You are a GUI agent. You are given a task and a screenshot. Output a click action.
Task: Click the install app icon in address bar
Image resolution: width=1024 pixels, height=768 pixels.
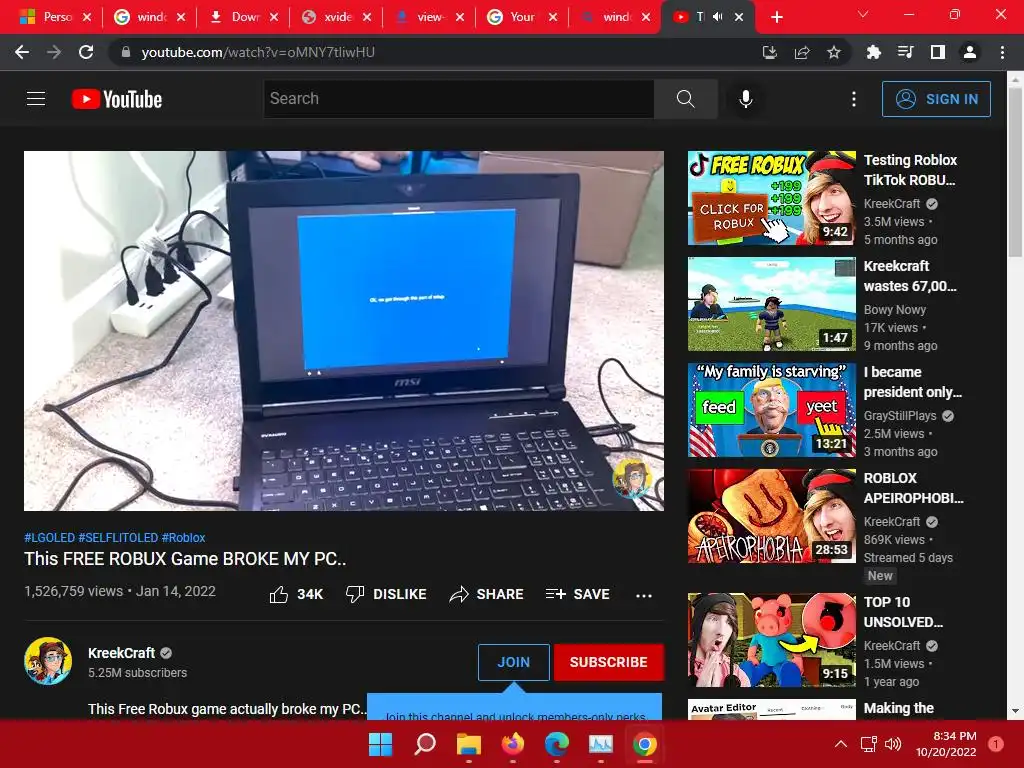pyautogui.click(x=769, y=52)
